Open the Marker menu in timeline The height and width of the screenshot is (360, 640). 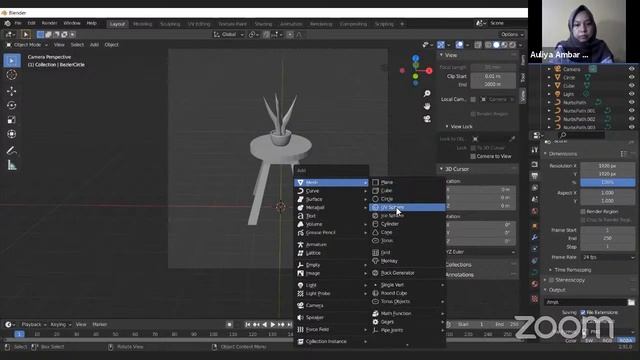pos(100,324)
